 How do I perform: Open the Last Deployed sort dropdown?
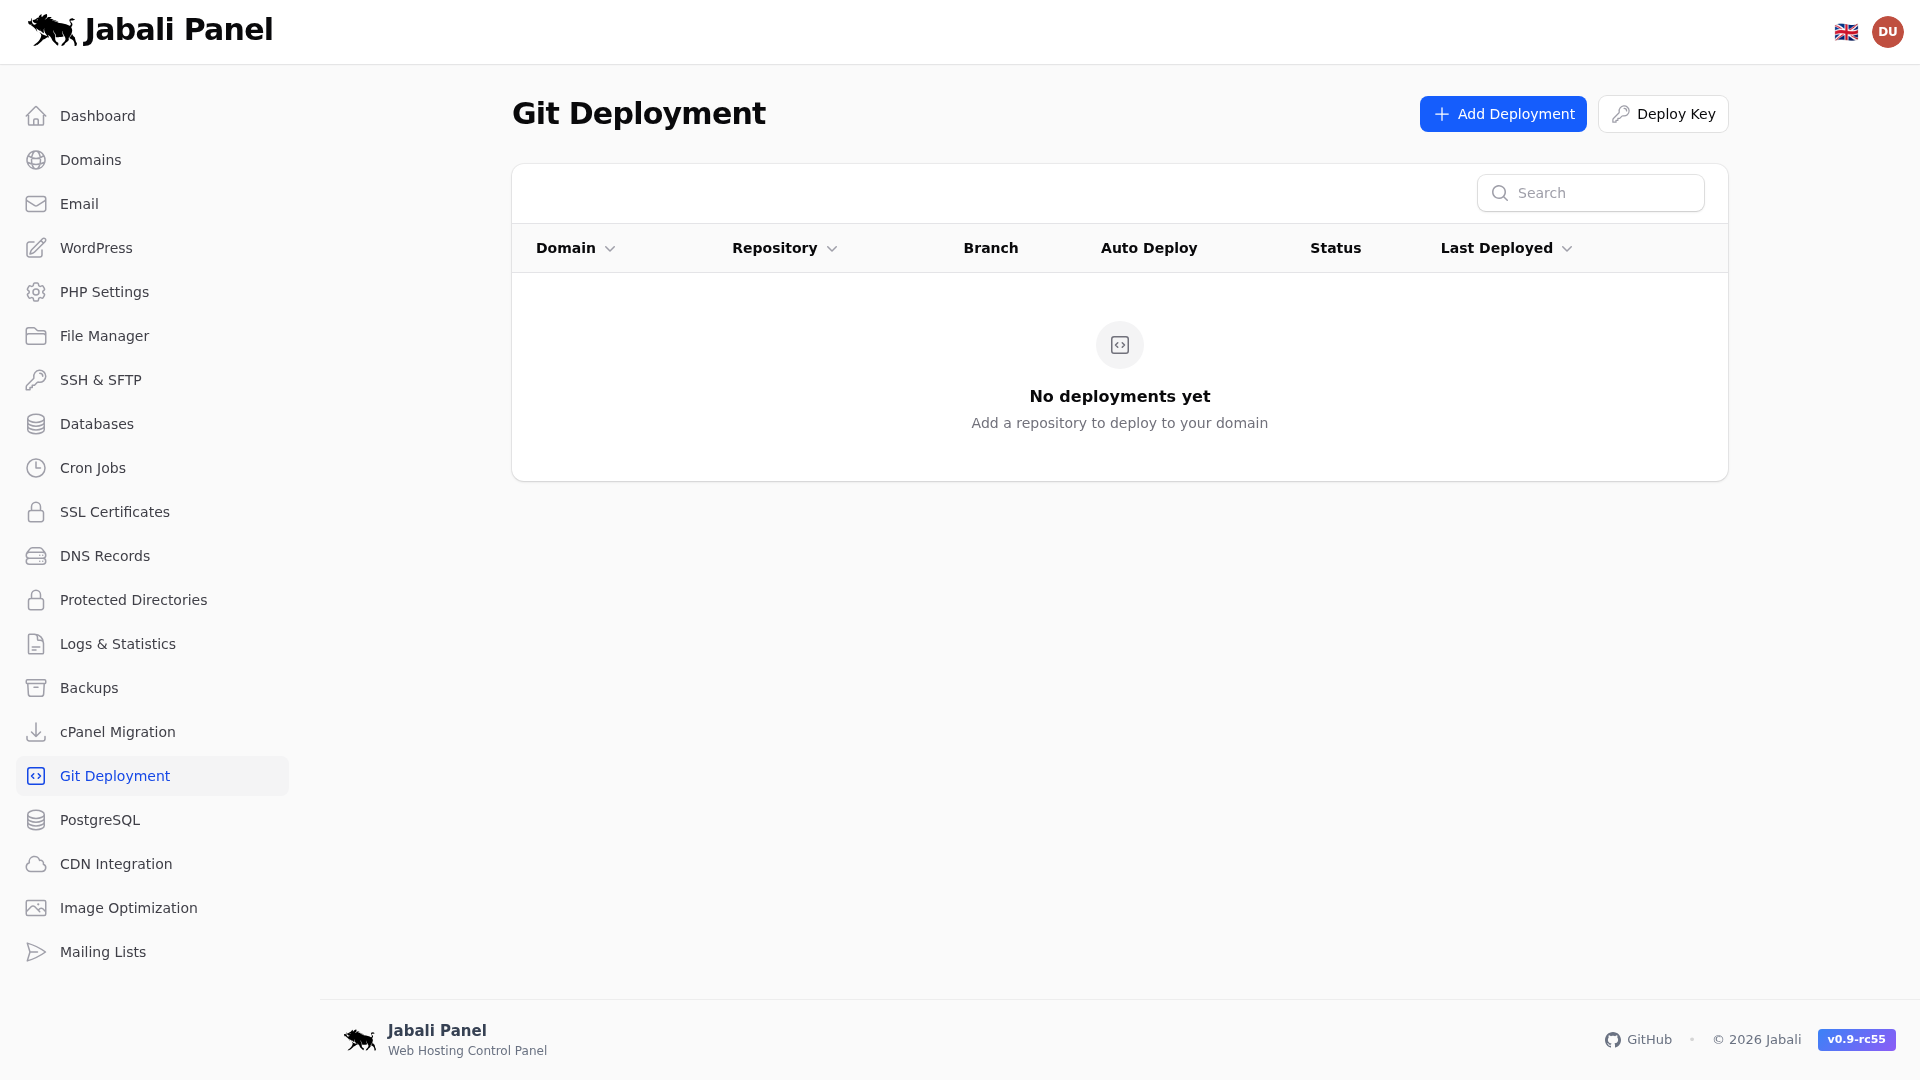(1566, 248)
